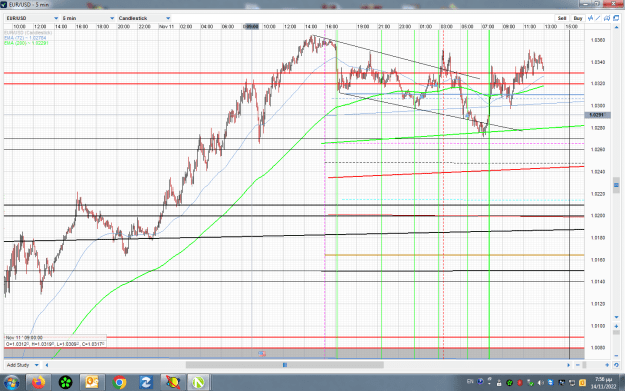Select the trend line drawing tool
This screenshot has width=625, height=391.
click(x=598, y=18)
